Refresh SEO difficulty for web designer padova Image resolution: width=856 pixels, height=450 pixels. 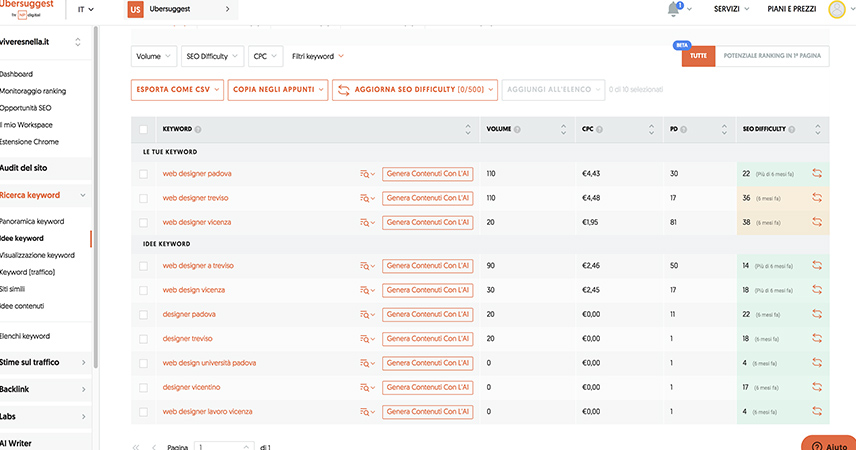click(x=817, y=174)
